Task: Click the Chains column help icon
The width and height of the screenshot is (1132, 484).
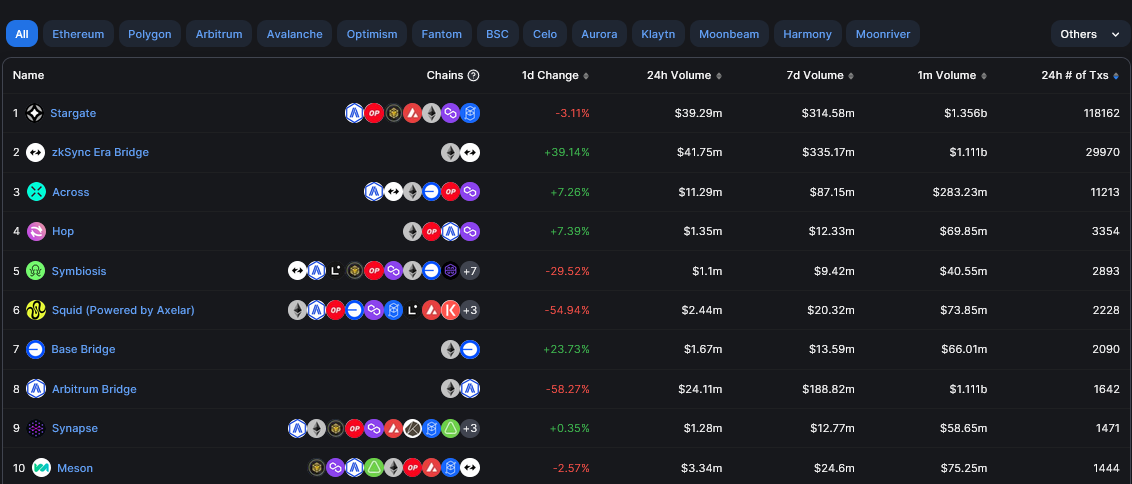Action: click(x=474, y=75)
